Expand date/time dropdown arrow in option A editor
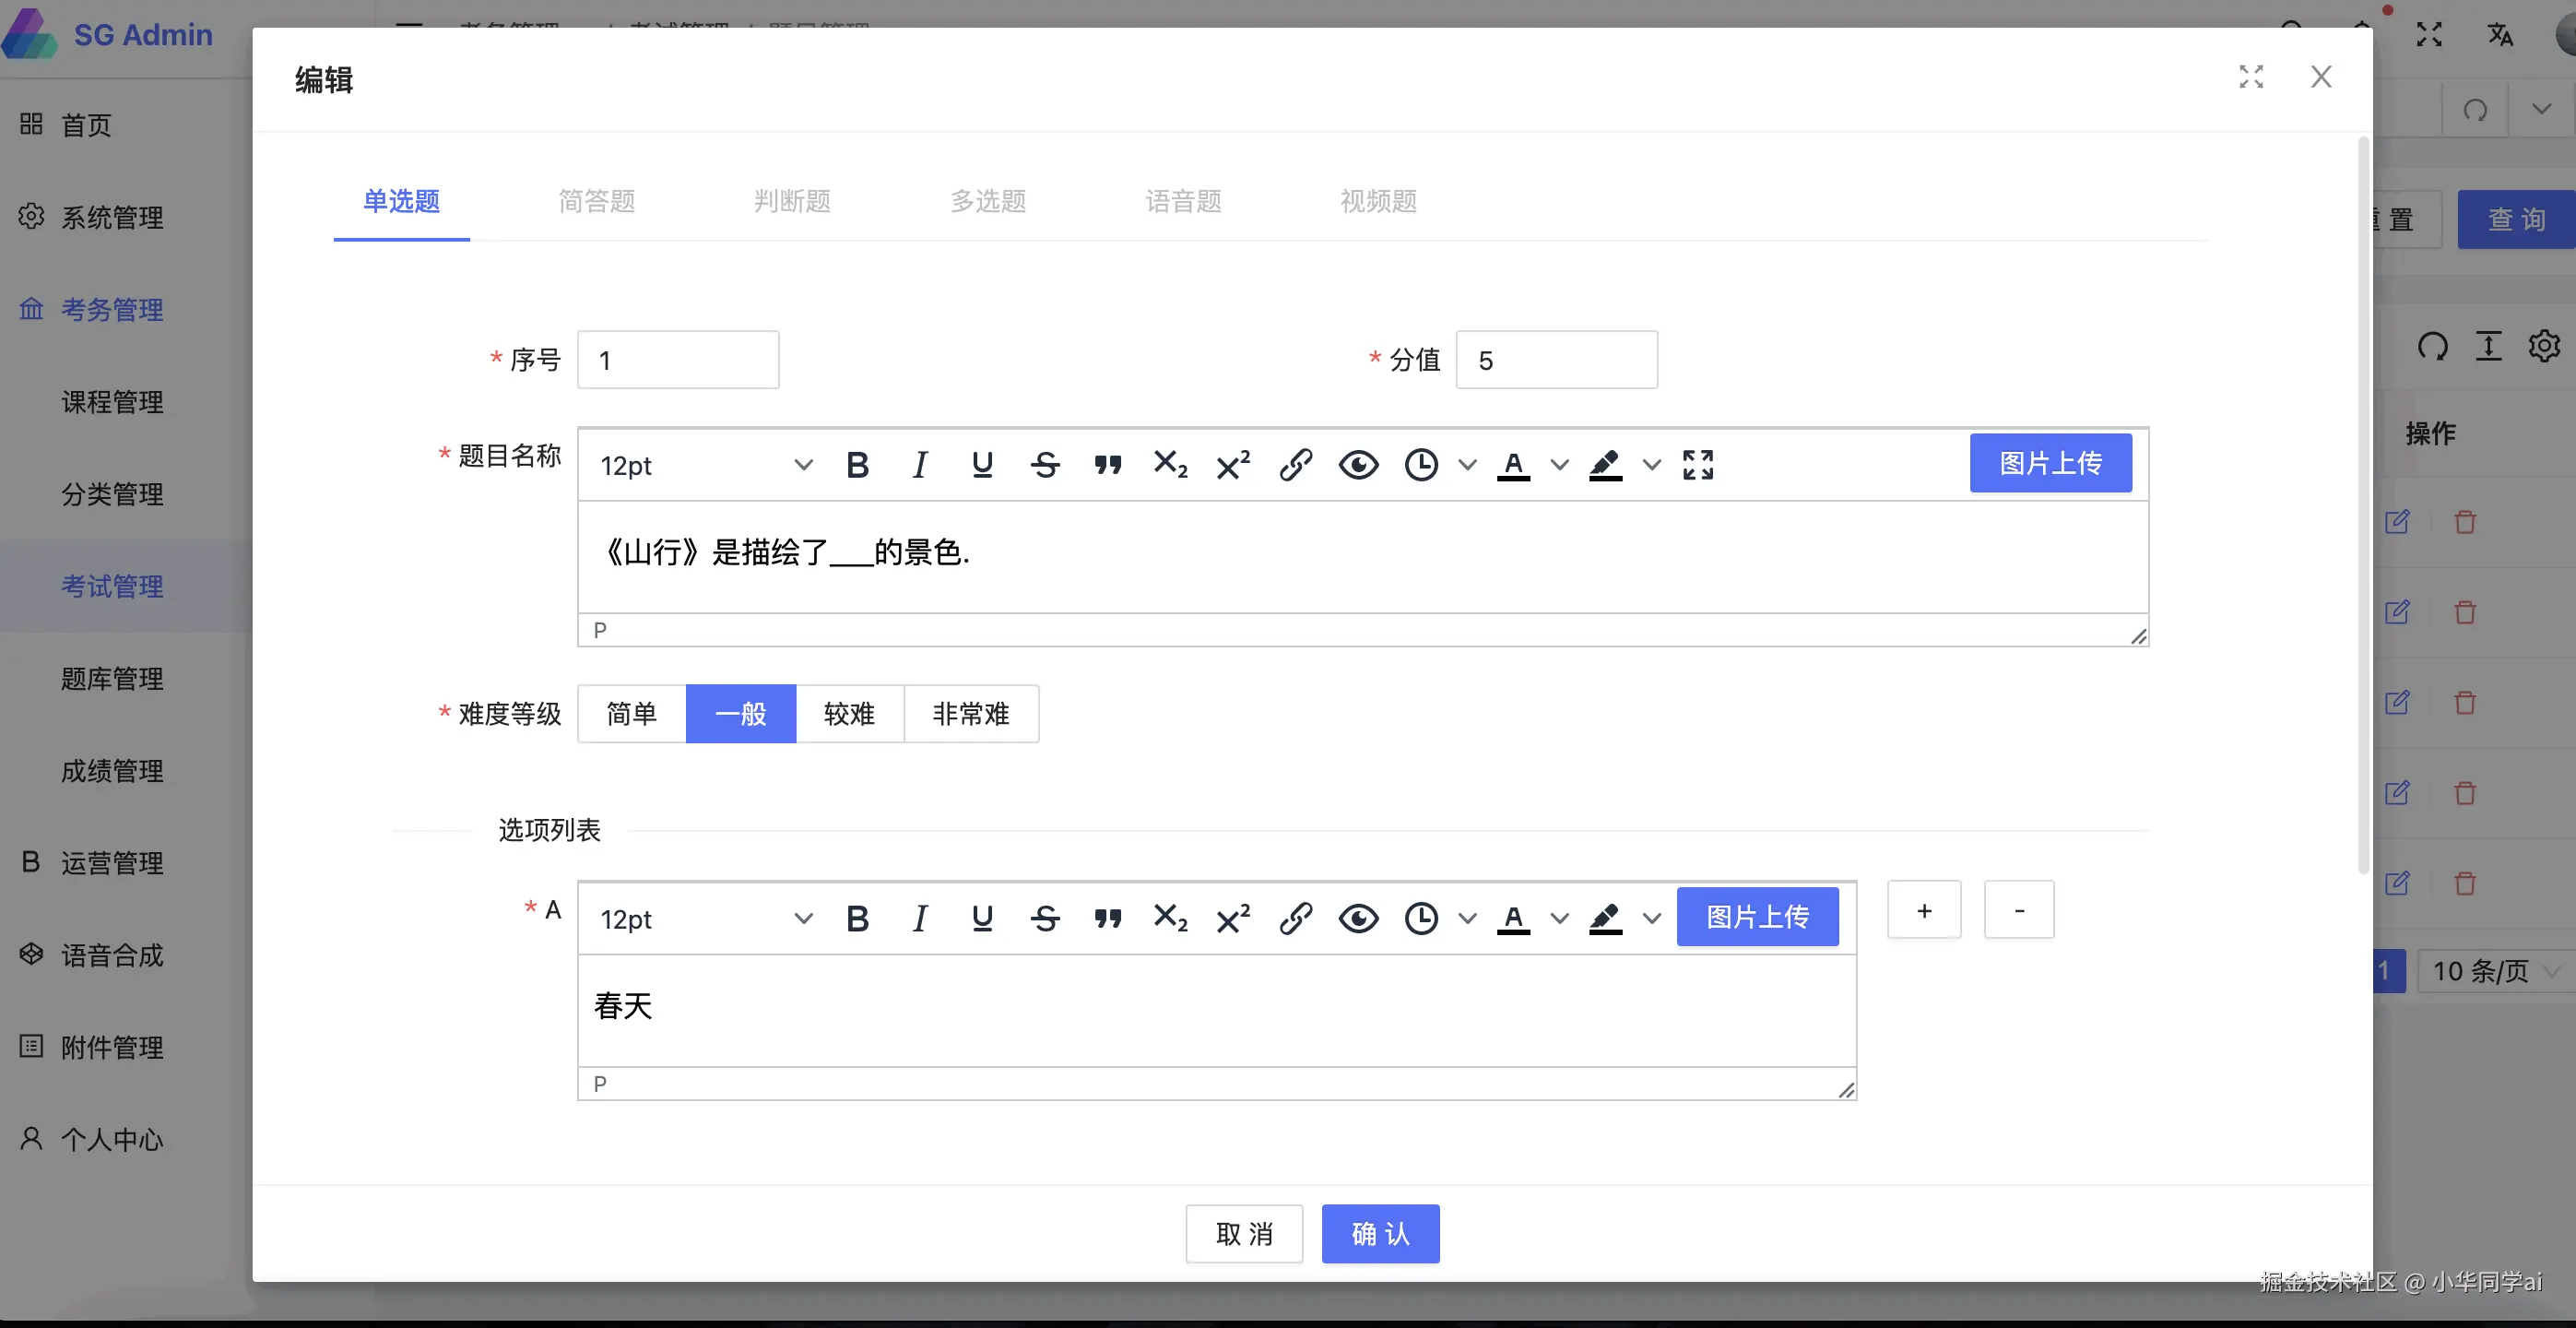The height and width of the screenshot is (1328, 2576). point(1467,918)
